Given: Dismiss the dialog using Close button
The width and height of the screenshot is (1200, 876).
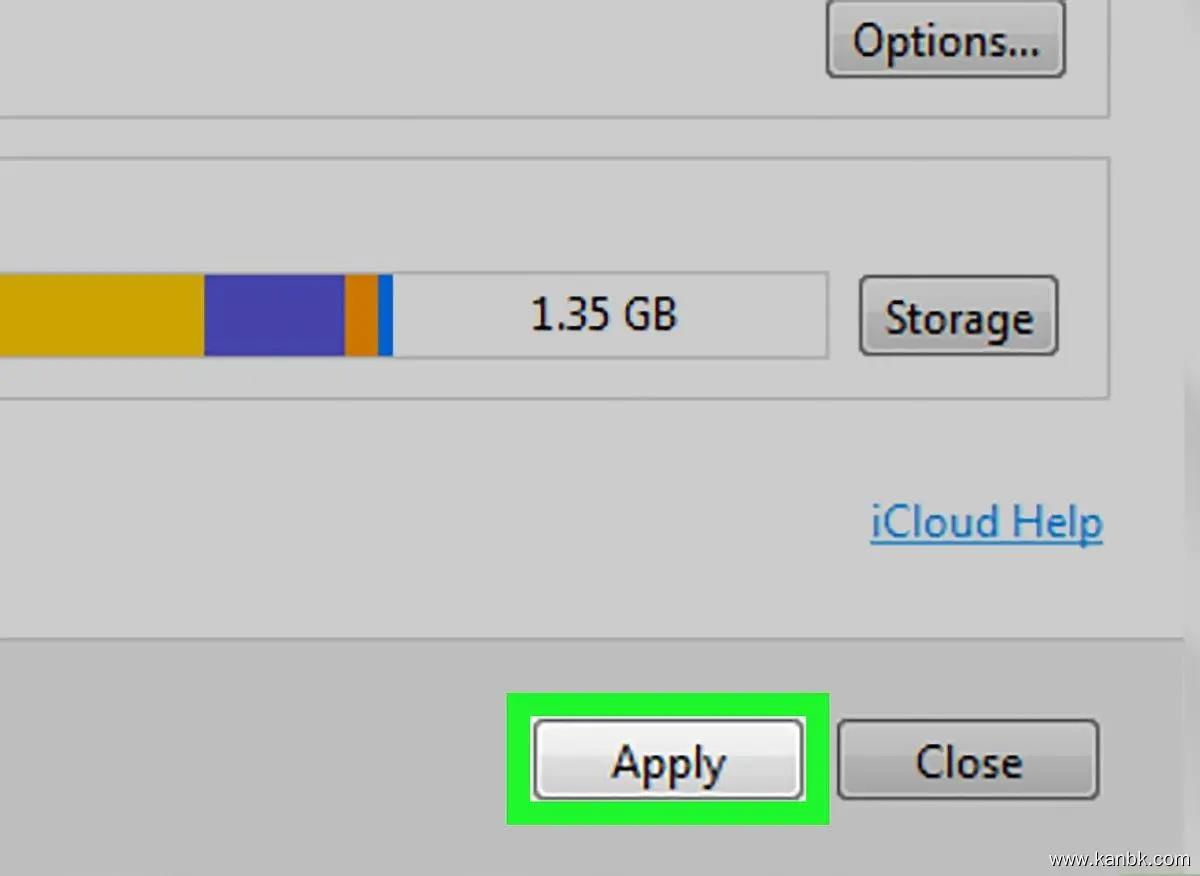Looking at the screenshot, I should [967, 761].
